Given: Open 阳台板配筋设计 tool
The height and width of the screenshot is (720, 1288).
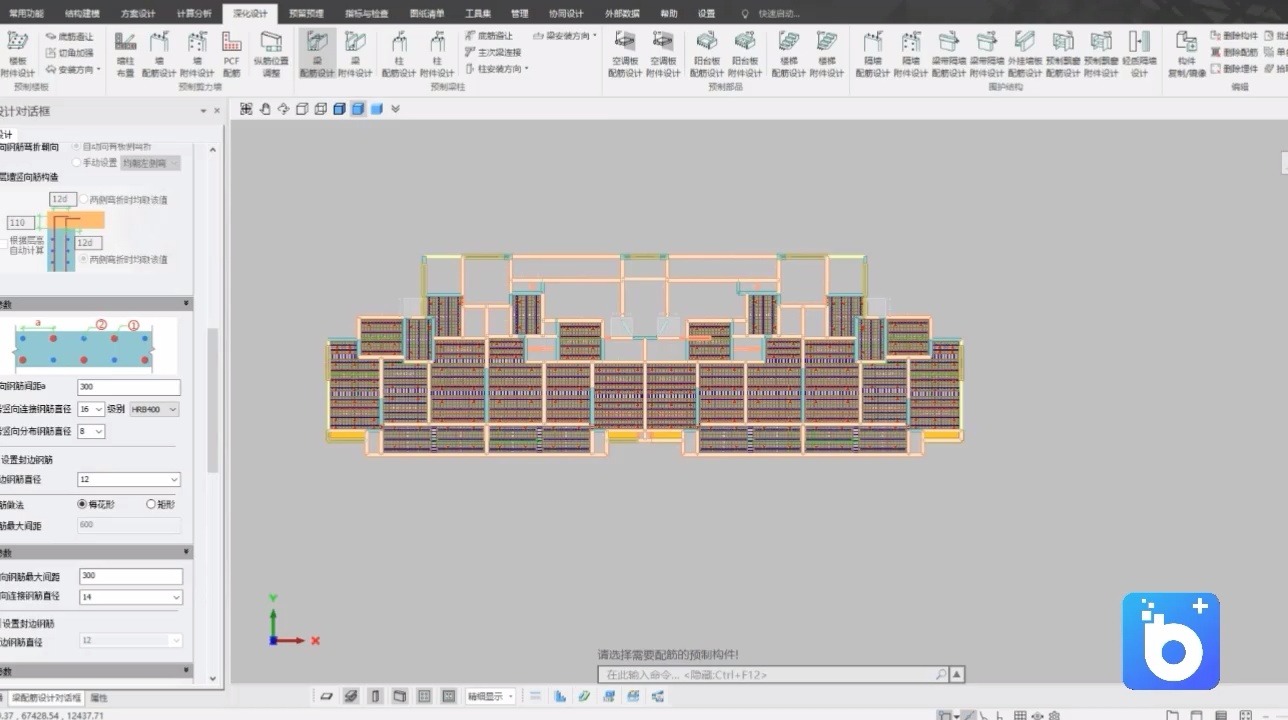Looking at the screenshot, I should tap(707, 53).
